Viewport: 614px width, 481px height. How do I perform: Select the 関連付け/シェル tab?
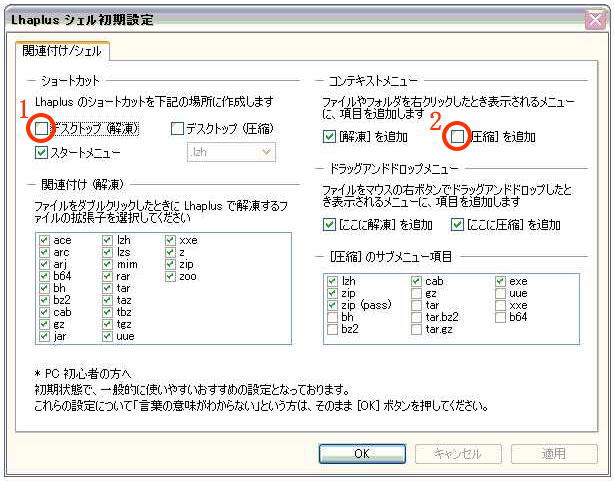(x=62, y=51)
